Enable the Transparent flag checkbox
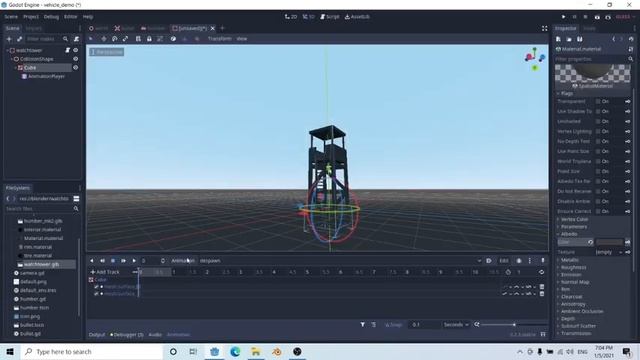Screen dimensions: 640x360 598,102
